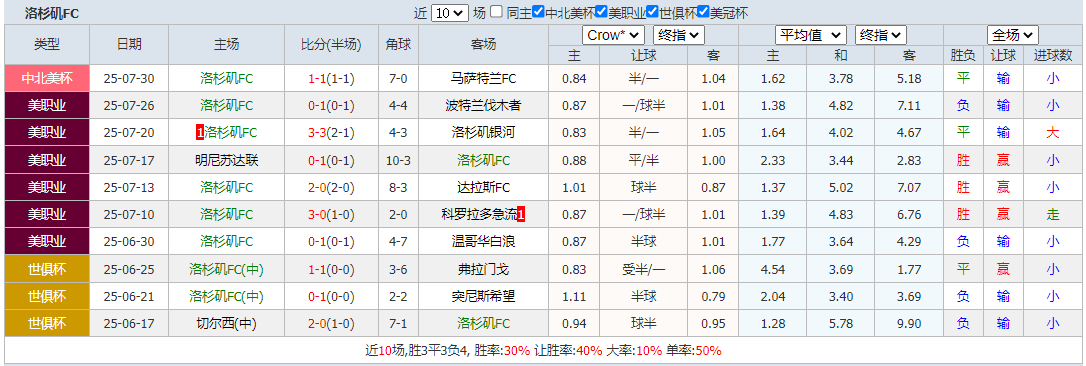
Task: Click the 中北美杯 league label
Action: pos(47,78)
